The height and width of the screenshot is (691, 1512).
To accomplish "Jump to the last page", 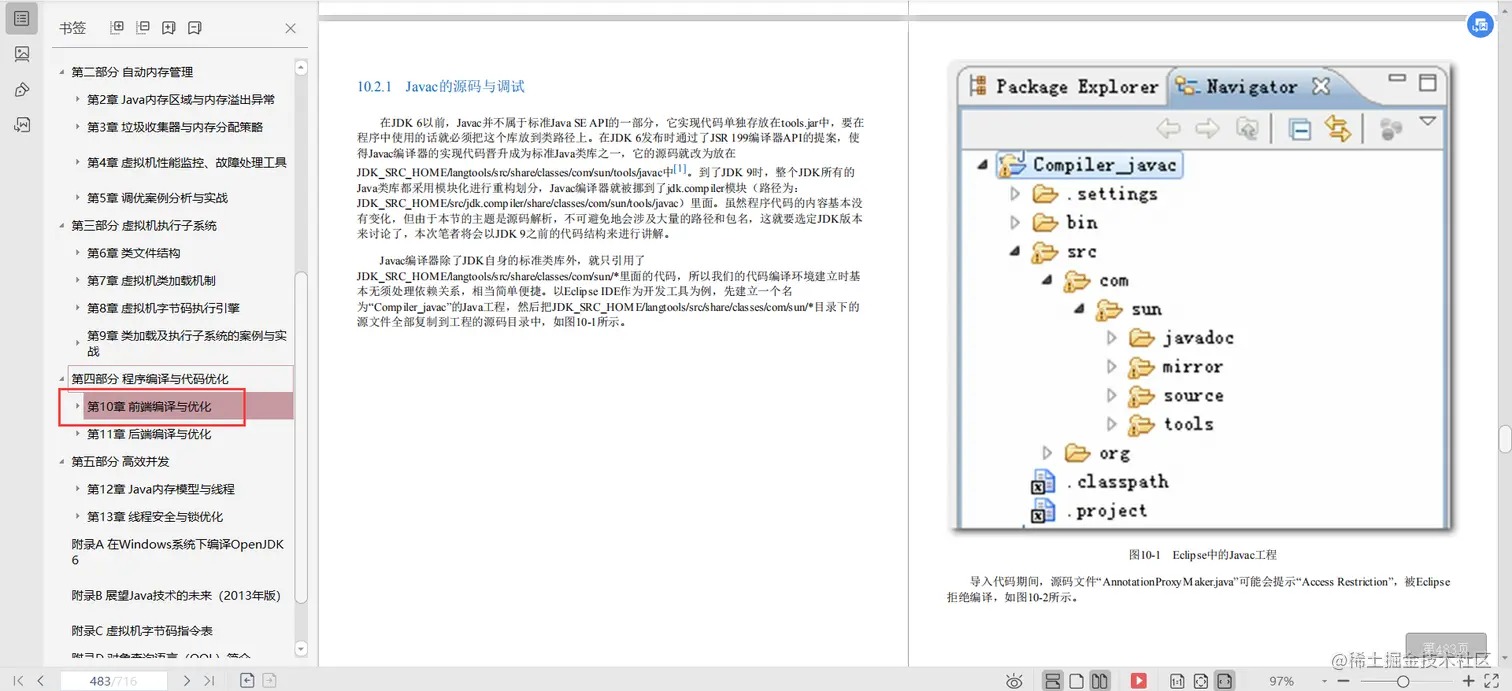I will tap(208, 680).
